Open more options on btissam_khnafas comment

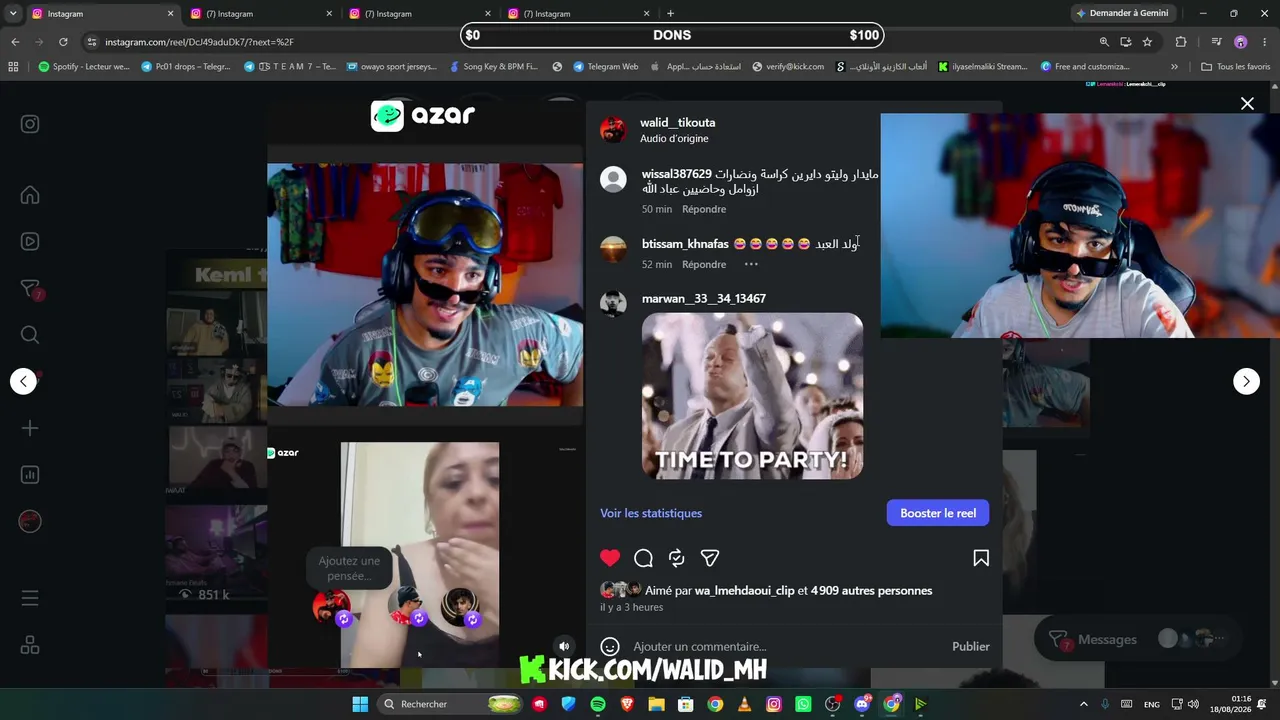751,264
